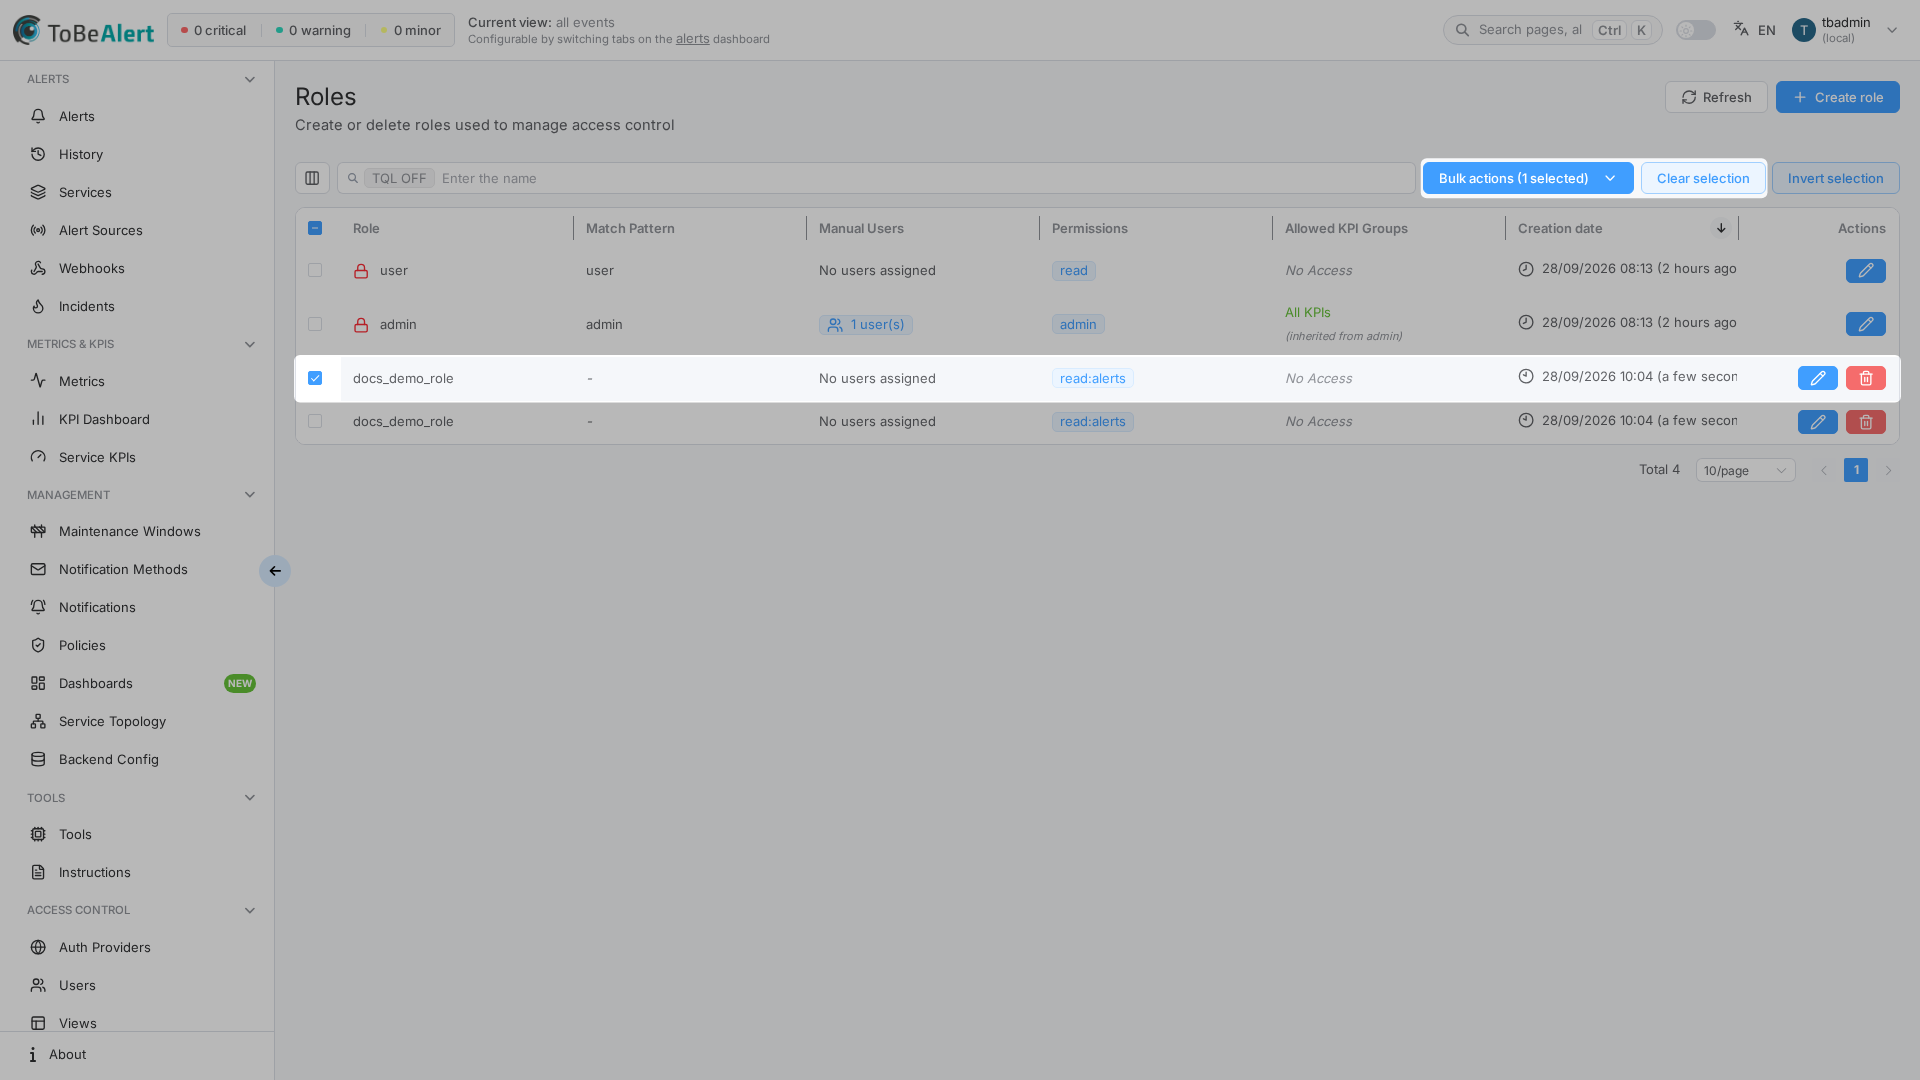Click the tbadmin avatar icon

[x=1804, y=30]
